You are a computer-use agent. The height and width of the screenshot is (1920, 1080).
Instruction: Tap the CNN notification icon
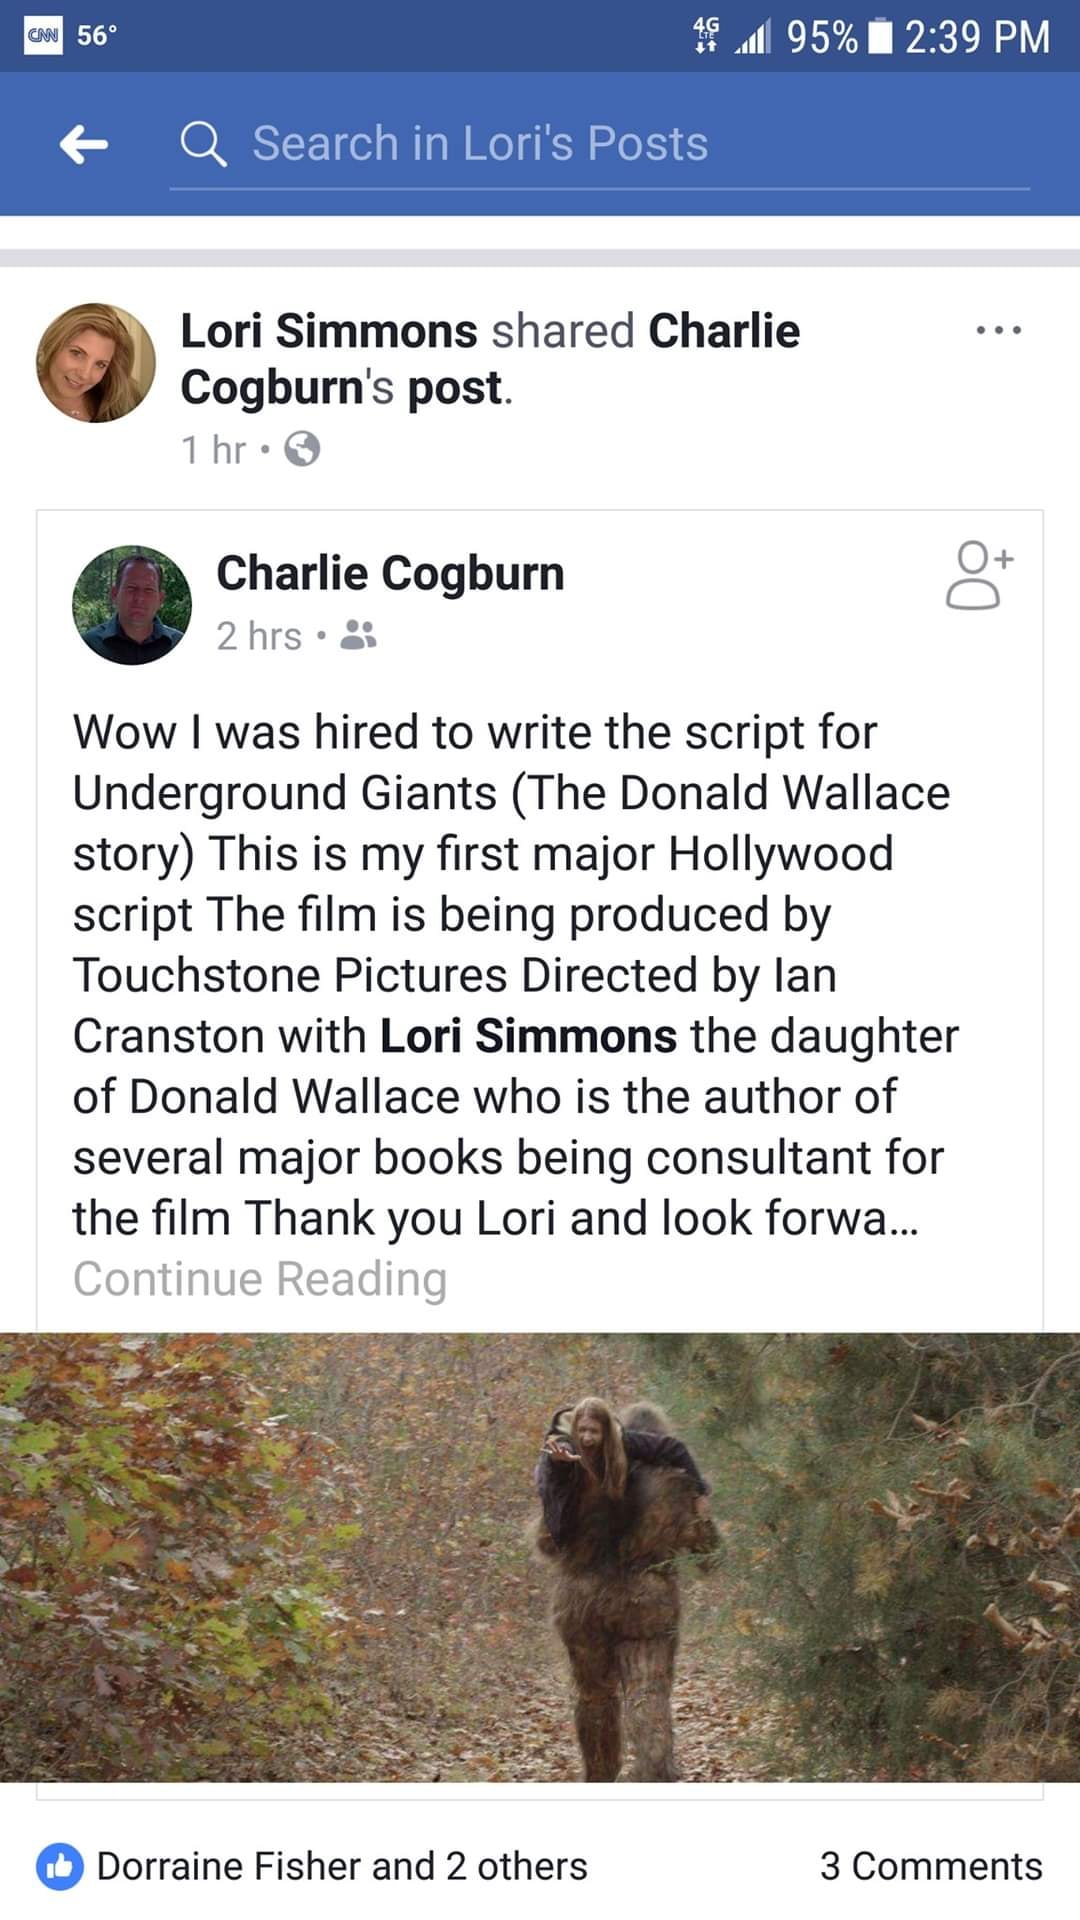[x=43, y=35]
